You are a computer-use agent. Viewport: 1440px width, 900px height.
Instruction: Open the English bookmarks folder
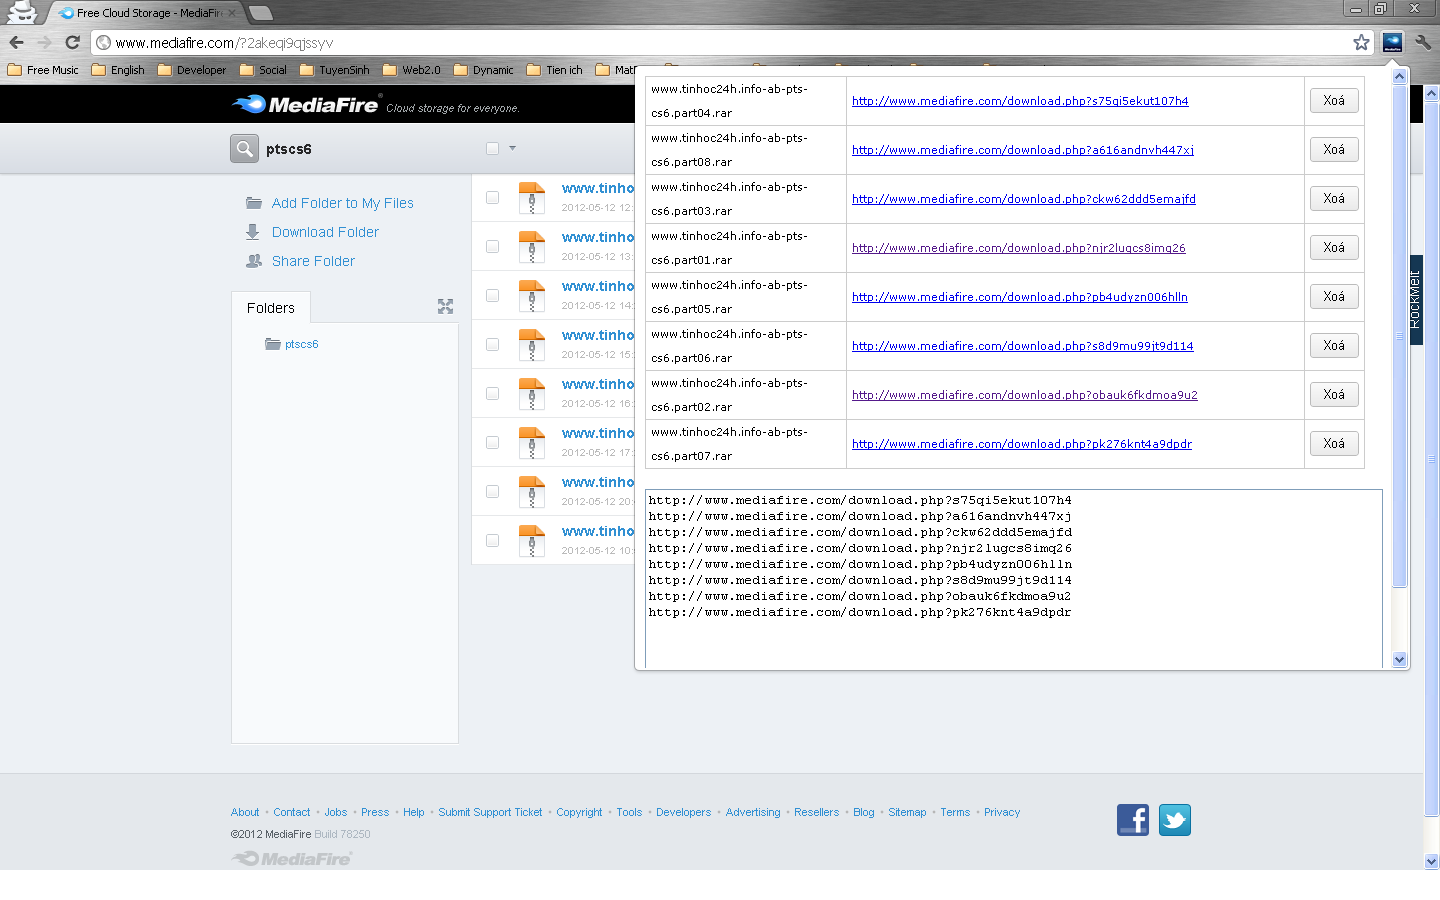(x=118, y=70)
